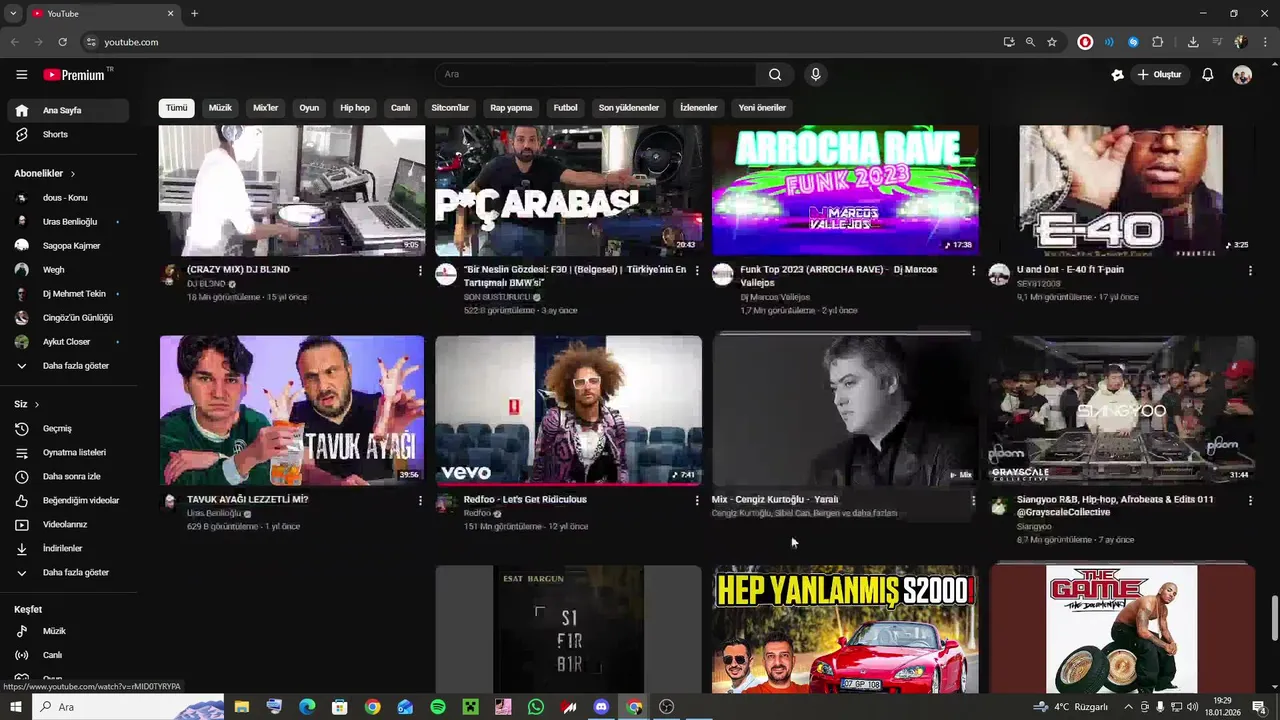Open İndirilenler downloads
The width and height of the screenshot is (1280, 720).
[x=68, y=548]
